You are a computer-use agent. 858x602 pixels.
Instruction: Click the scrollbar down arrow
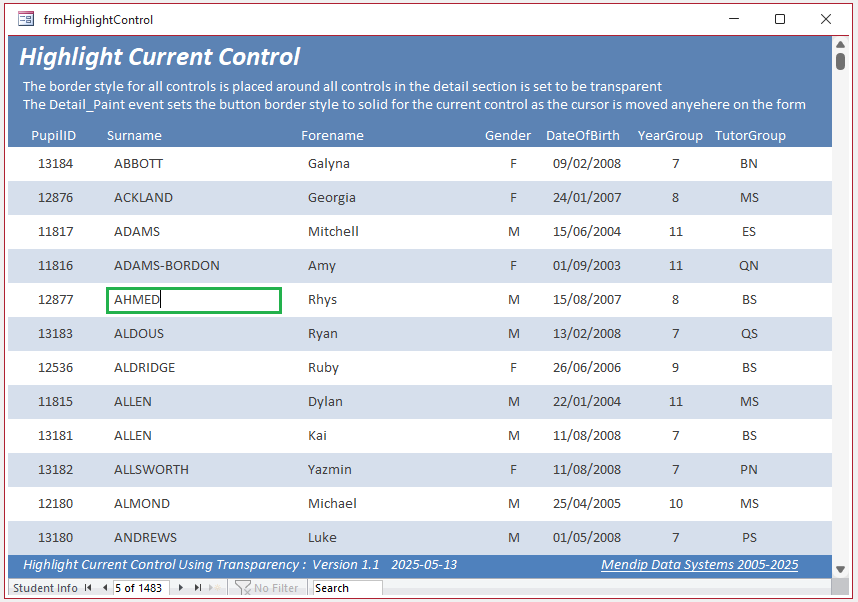[840, 570]
